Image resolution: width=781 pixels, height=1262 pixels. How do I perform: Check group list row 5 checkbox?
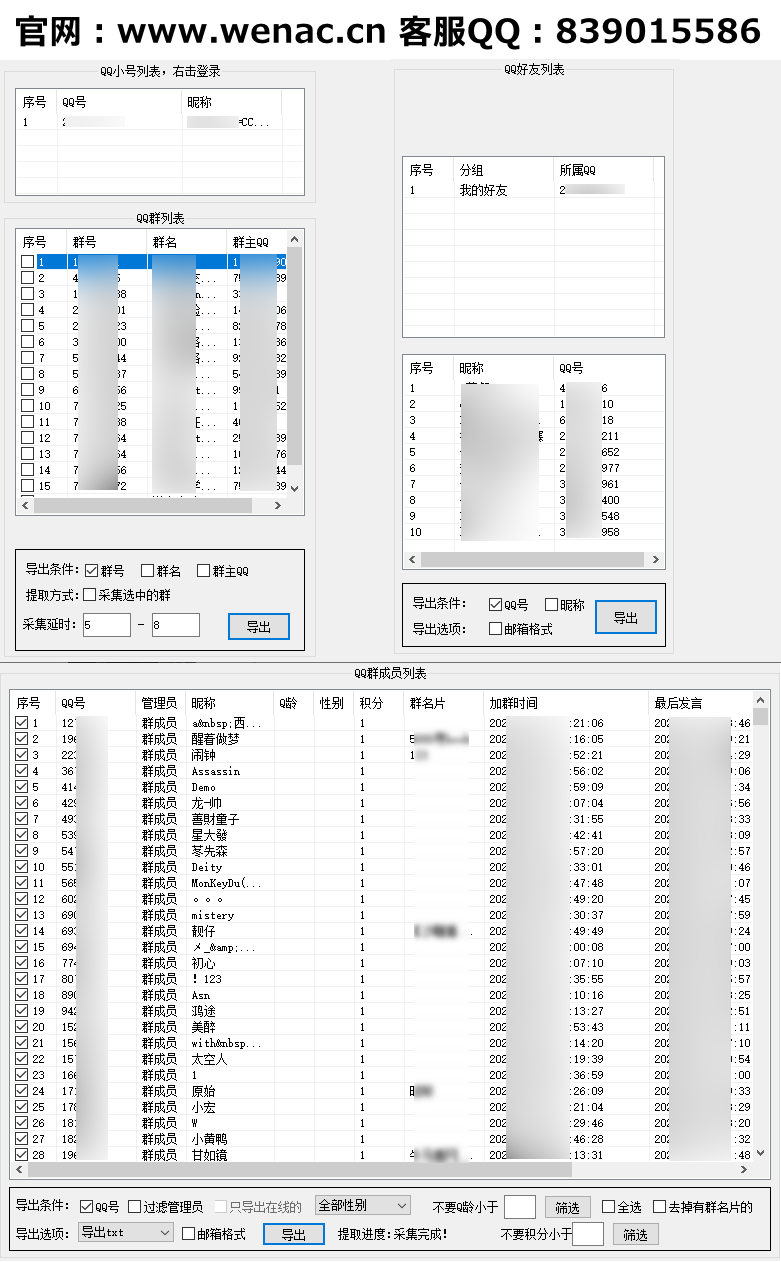pyautogui.click(x=27, y=326)
